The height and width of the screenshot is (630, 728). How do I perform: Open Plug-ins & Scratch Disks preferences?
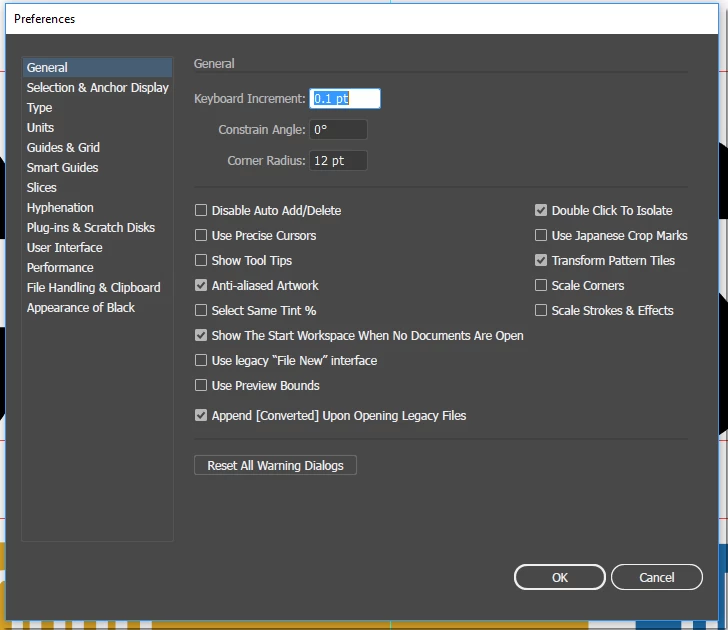(97, 227)
